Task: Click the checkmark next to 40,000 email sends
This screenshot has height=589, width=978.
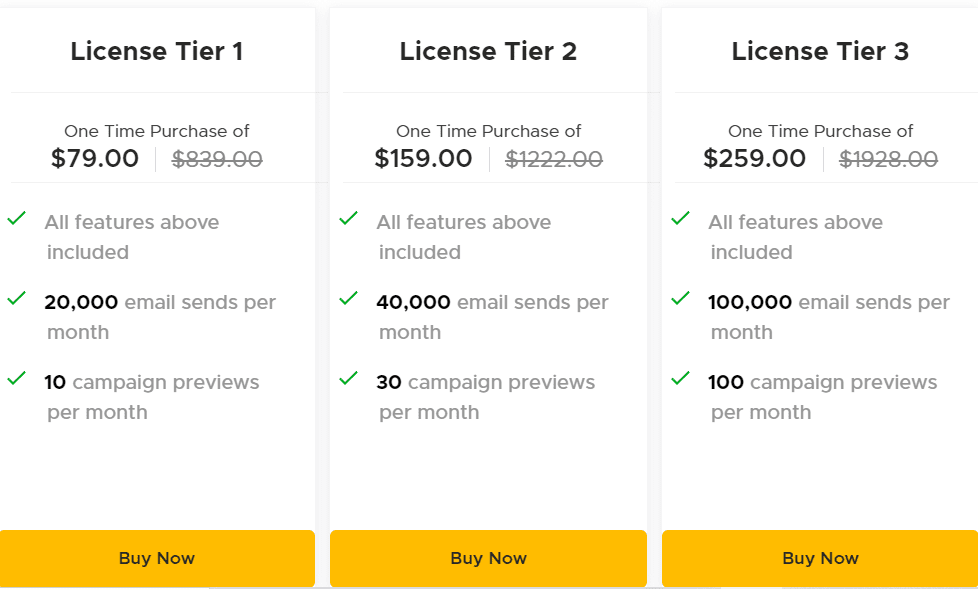Action: [x=349, y=297]
